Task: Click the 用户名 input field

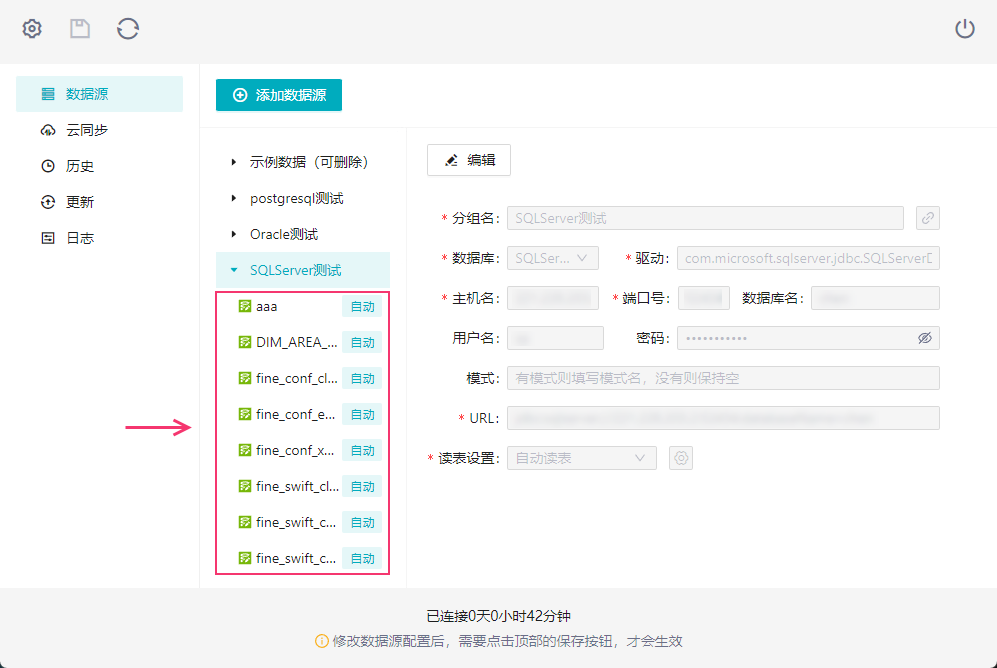Action: click(555, 338)
